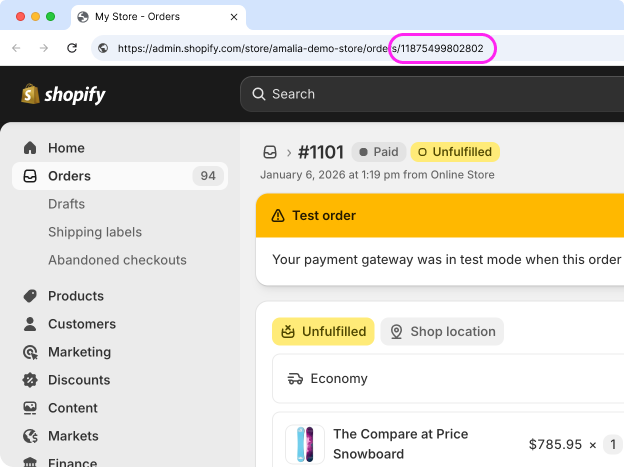Click the Test order warning icon
Screen dimensions: 624x467
[x=278, y=216]
